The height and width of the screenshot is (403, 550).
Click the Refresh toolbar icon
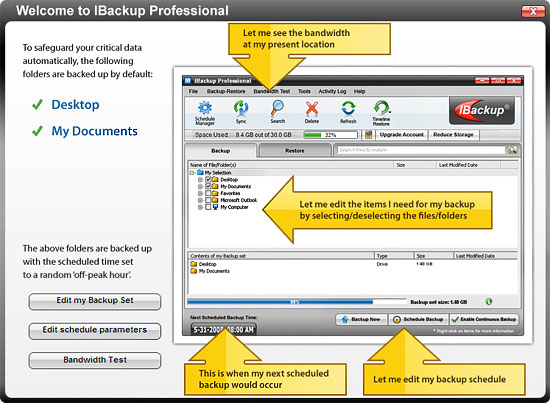click(348, 112)
